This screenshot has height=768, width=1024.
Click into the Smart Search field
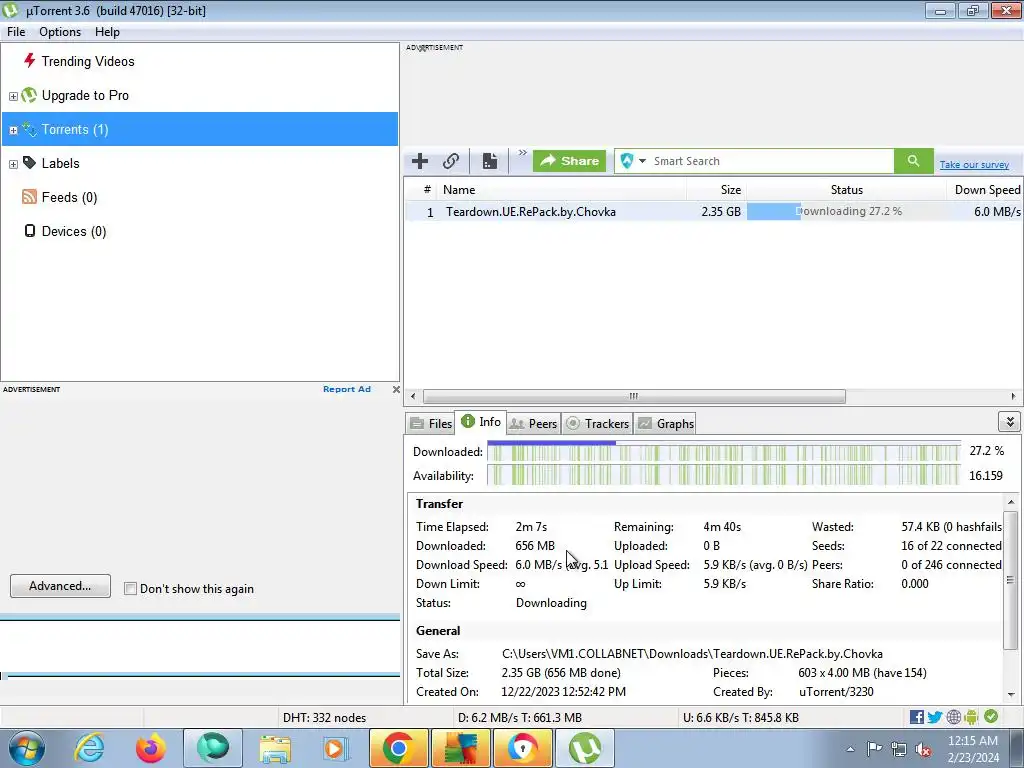[x=771, y=161]
